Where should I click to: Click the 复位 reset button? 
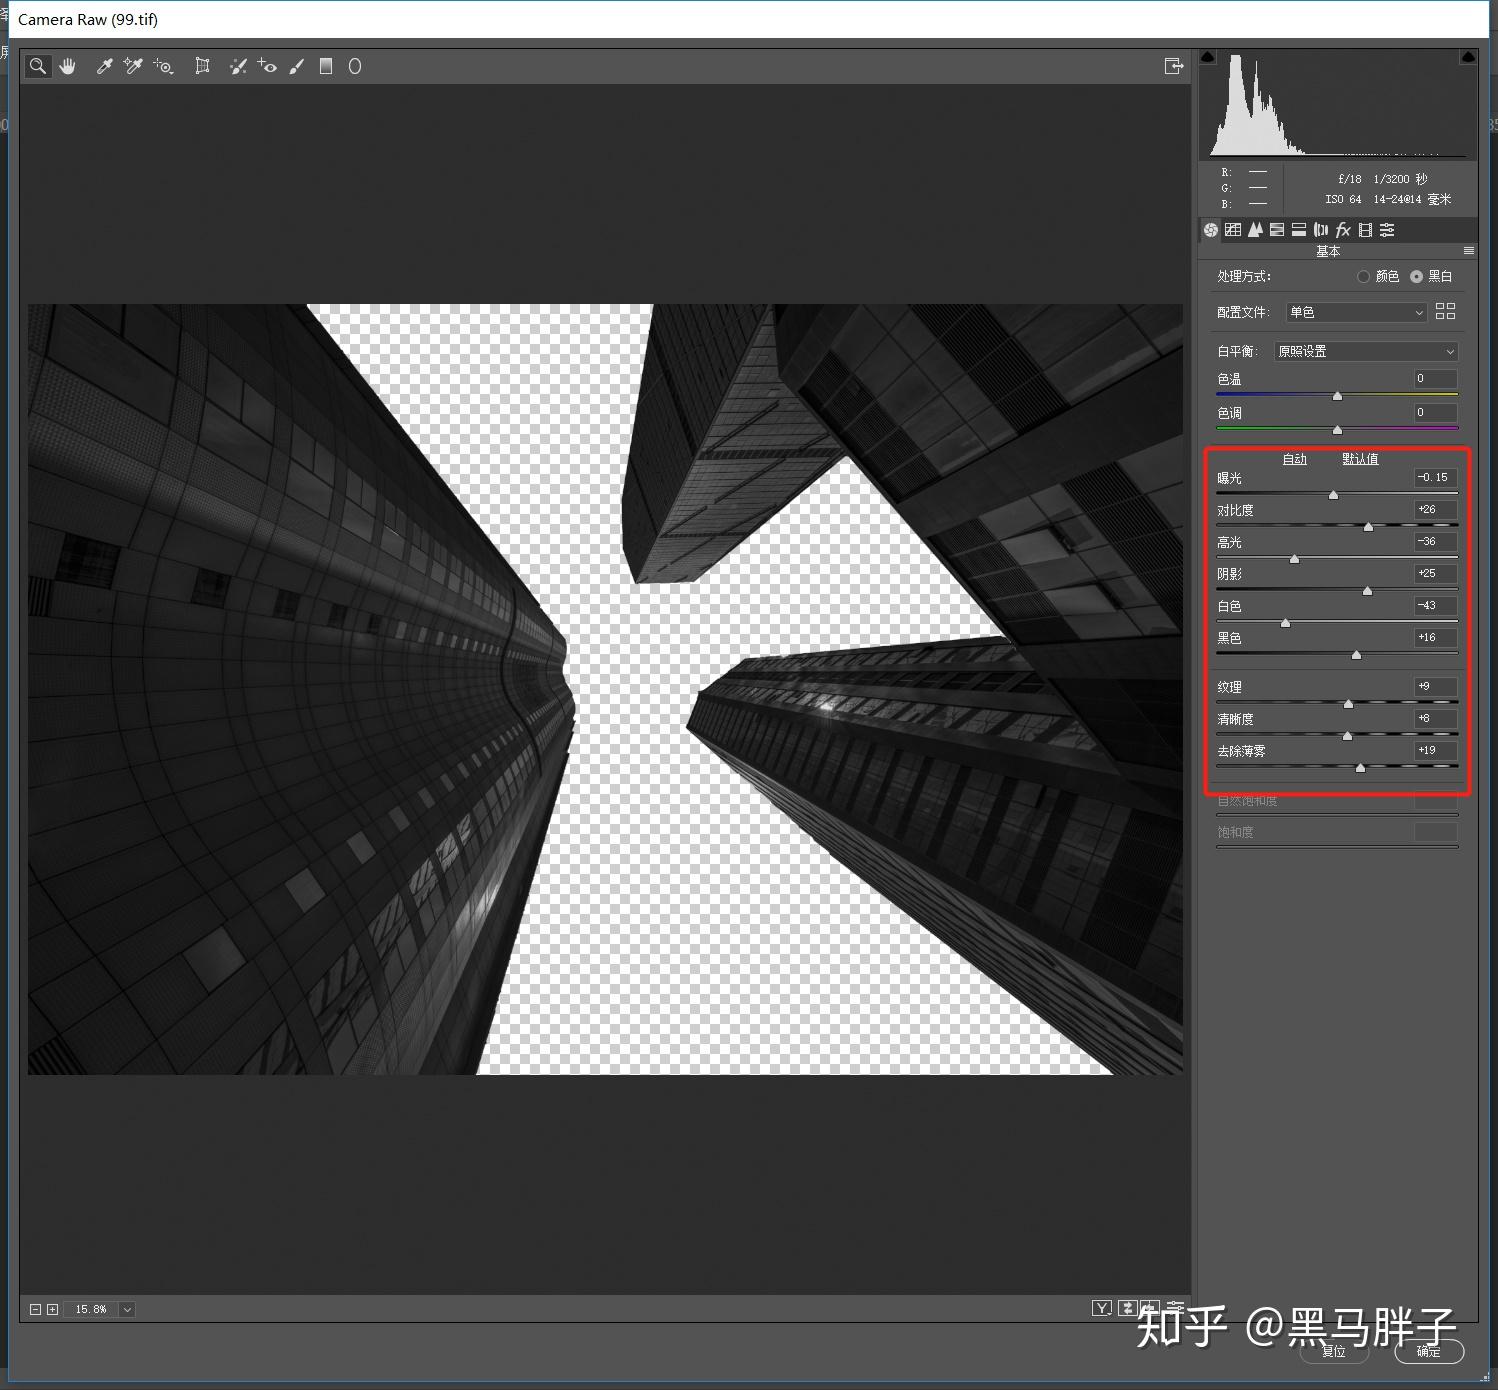(1334, 1351)
